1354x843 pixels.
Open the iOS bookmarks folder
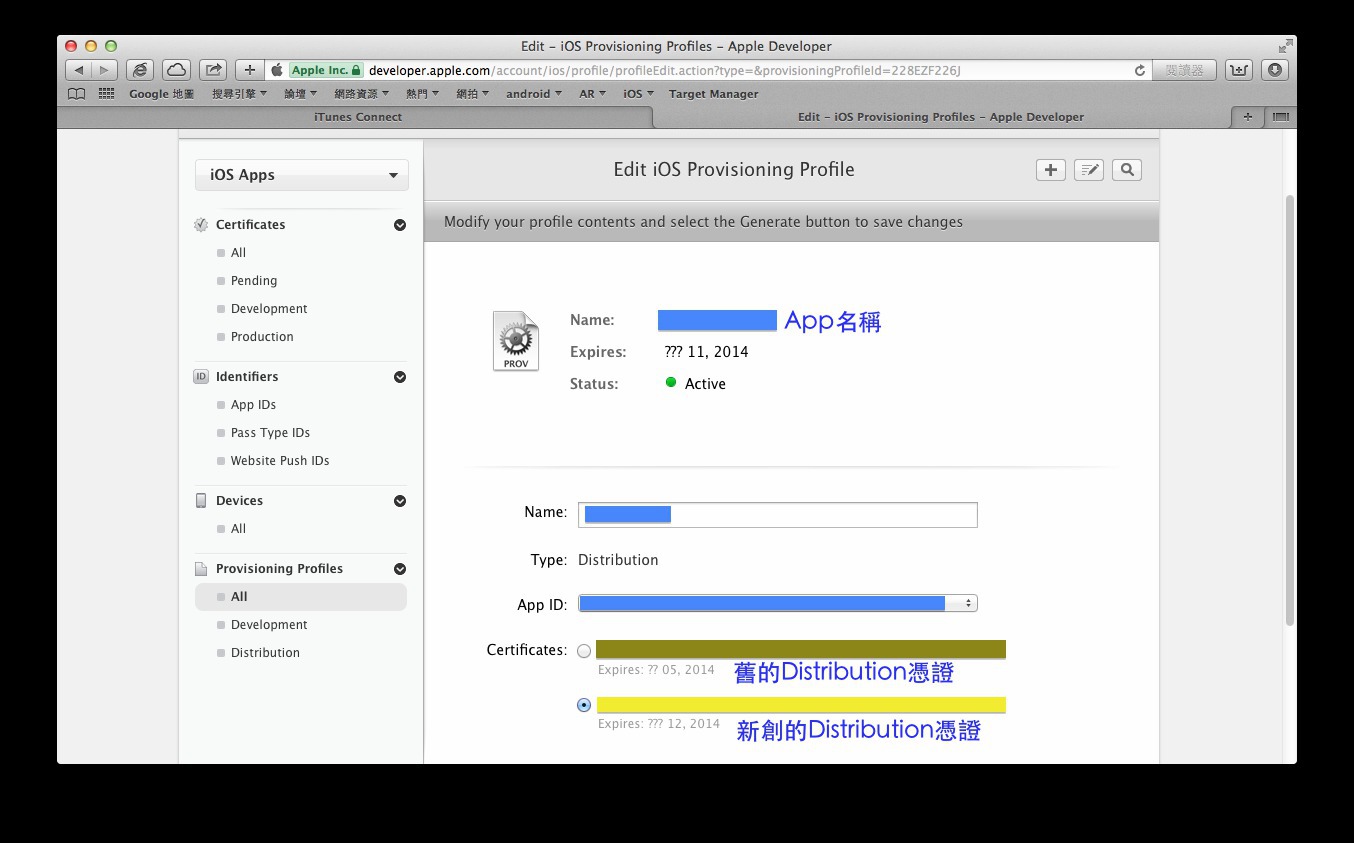[x=638, y=94]
